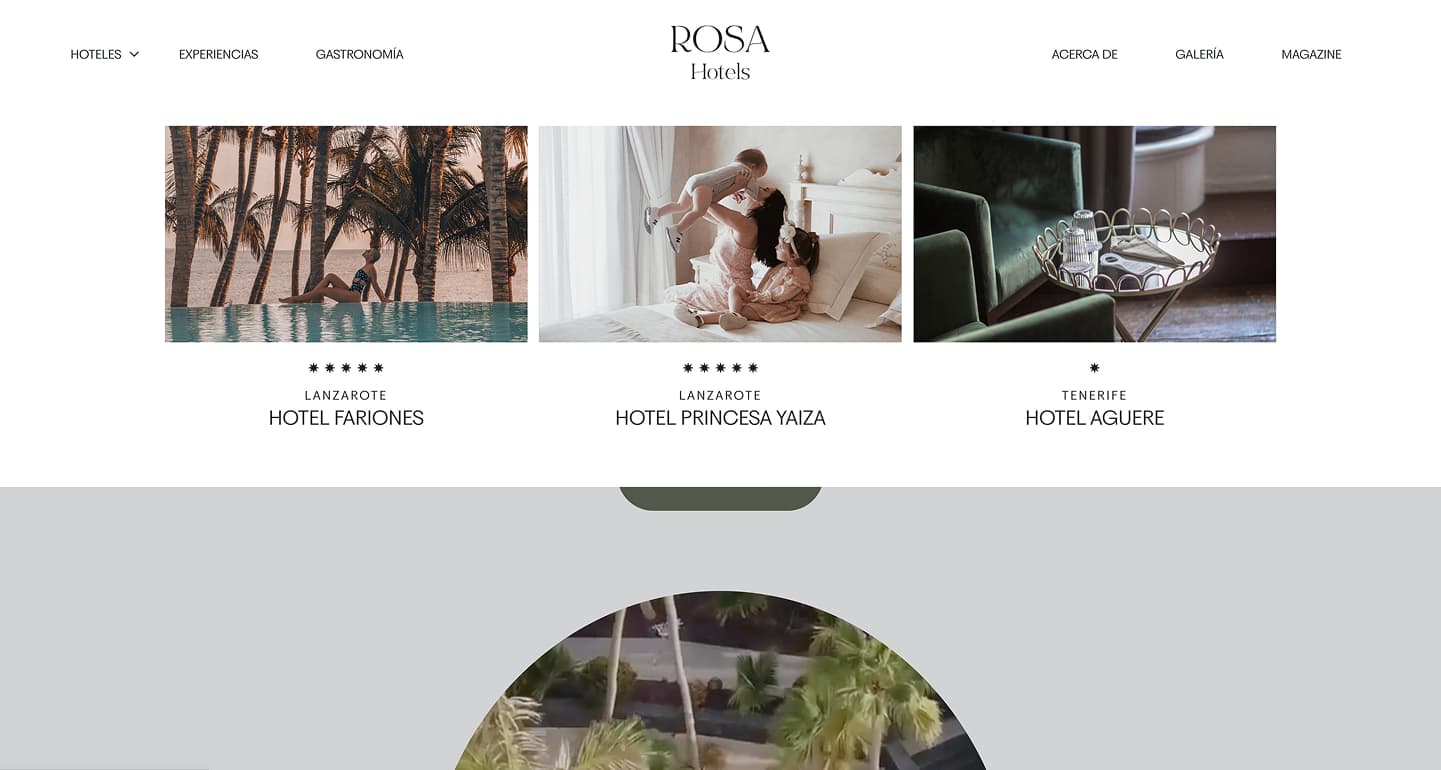Open the Magazine section
The width and height of the screenshot is (1441, 770).
click(1311, 54)
